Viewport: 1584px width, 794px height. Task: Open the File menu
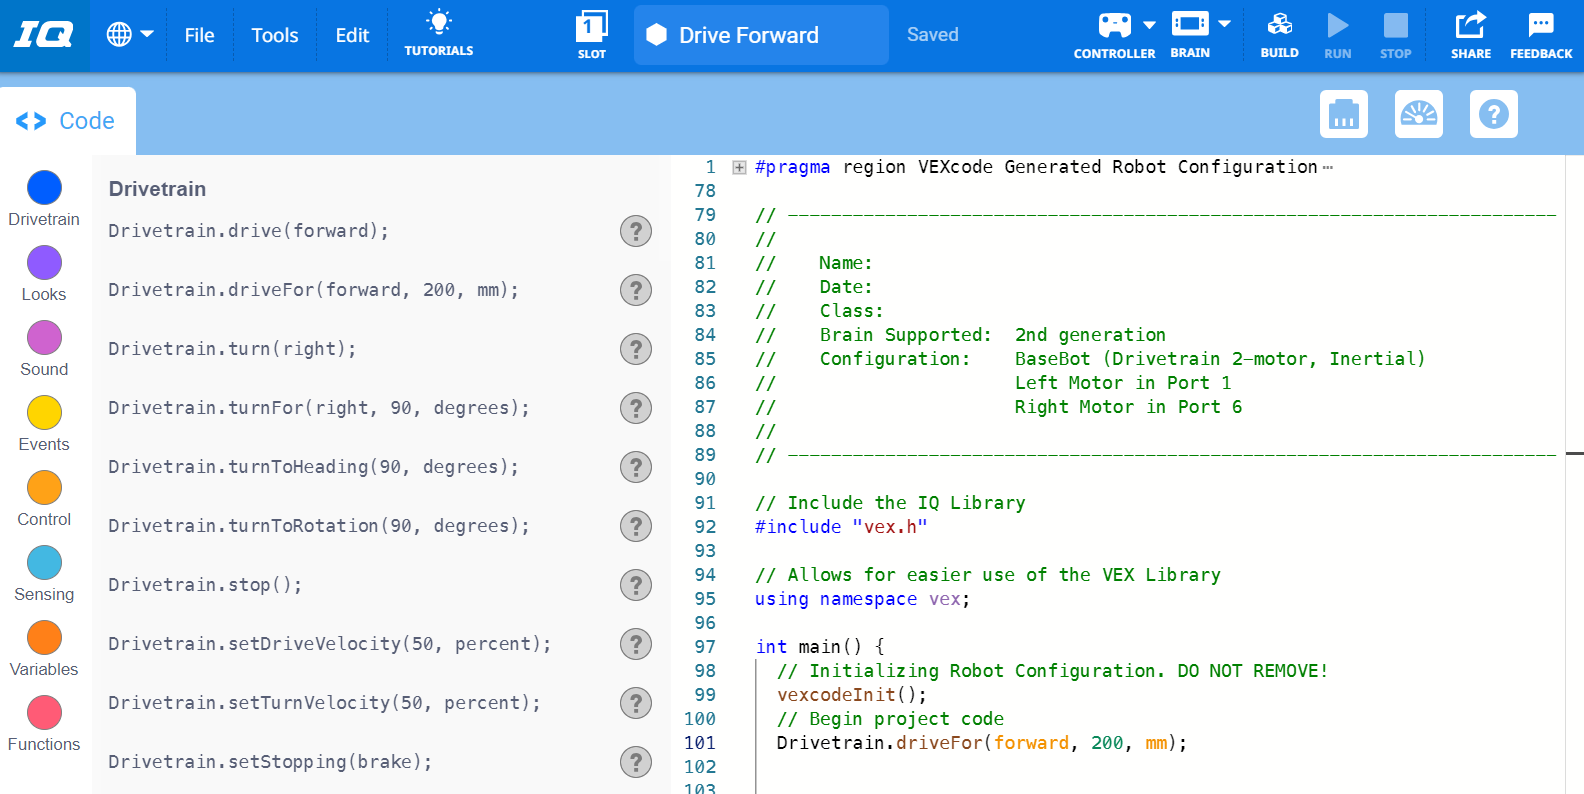coord(199,35)
